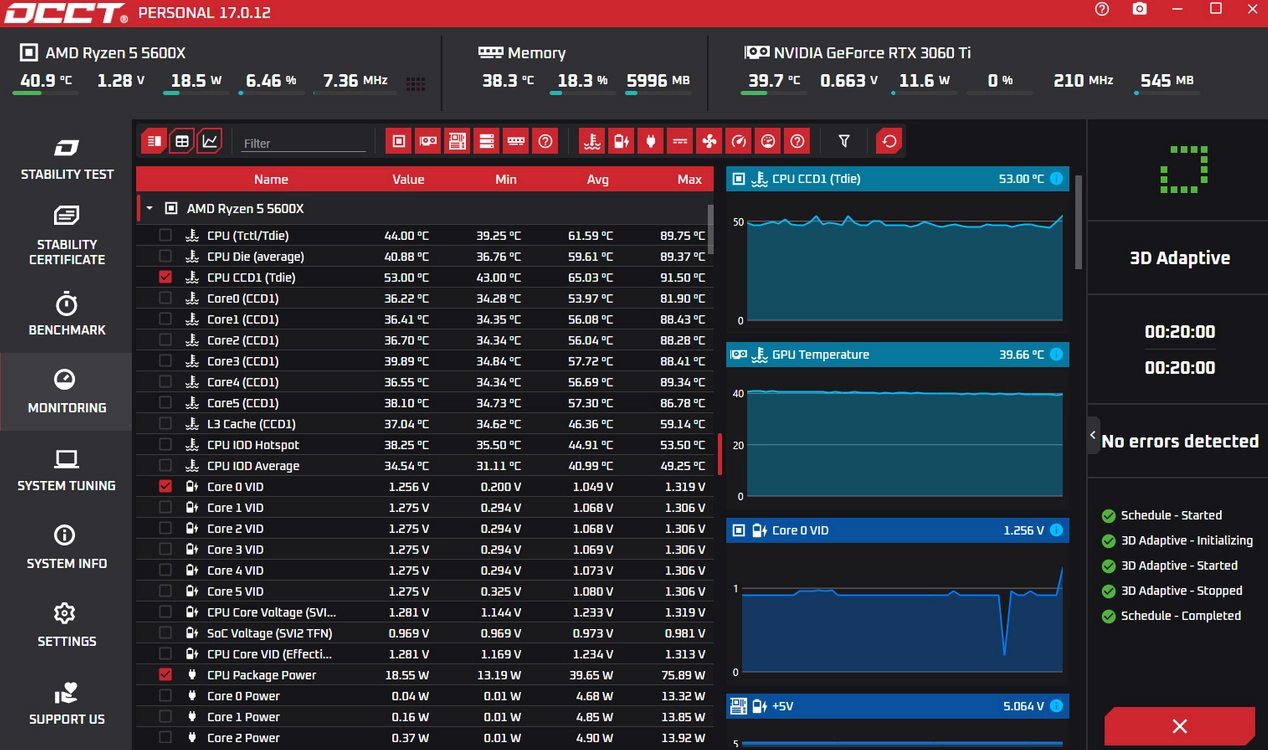Screen dimensions: 1268x750
Task: Open info for the +5V graph
Action: pos(1056,707)
